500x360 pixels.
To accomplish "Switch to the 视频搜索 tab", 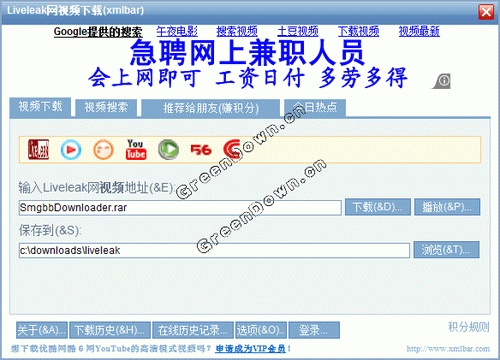I will (x=106, y=108).
